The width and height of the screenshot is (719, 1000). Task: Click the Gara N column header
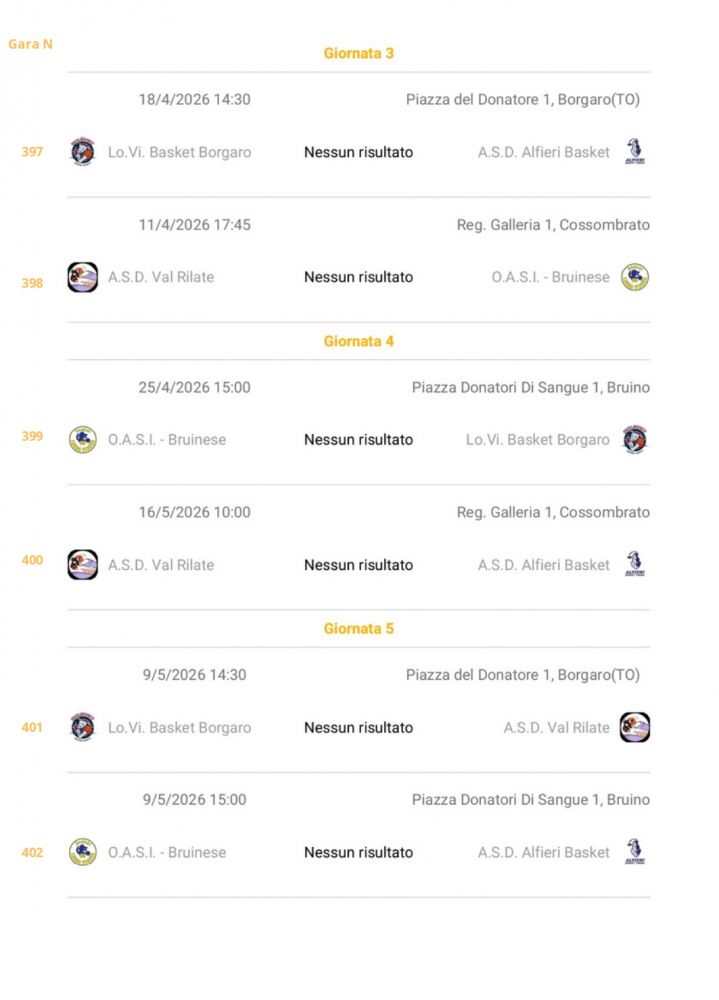coord(30,44)
